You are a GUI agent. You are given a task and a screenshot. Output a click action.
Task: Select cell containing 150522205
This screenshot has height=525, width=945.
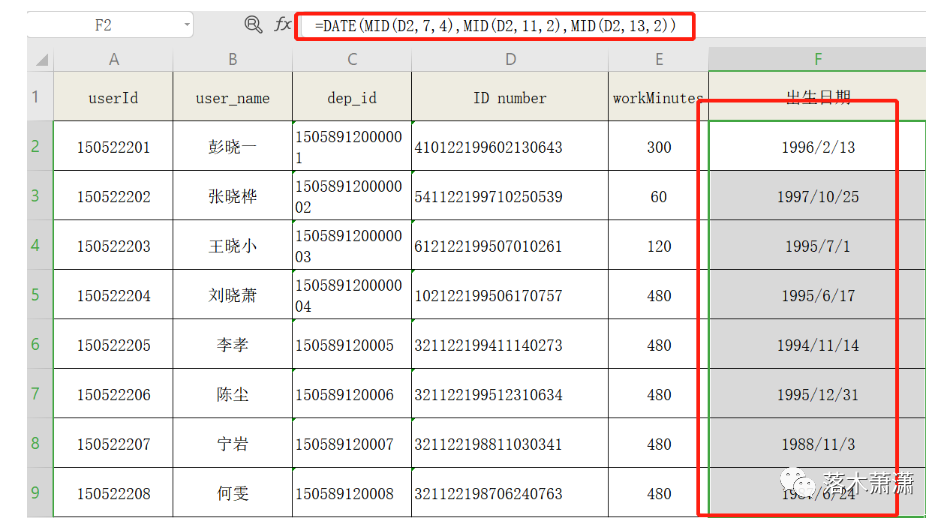tap(113, 344)
